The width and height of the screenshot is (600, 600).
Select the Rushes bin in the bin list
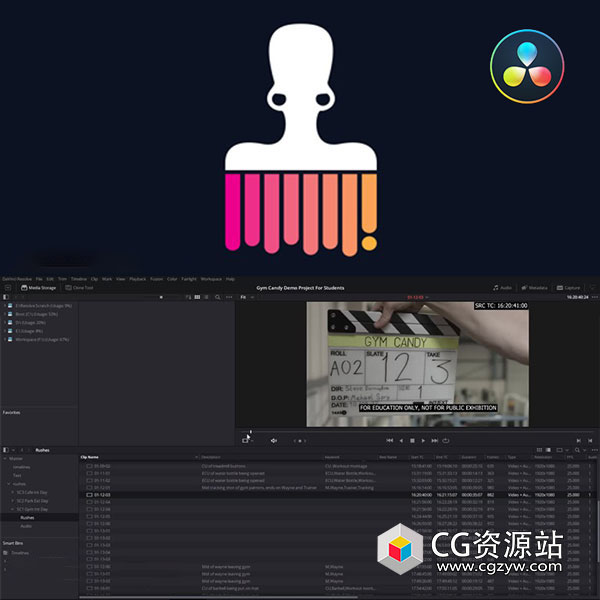tap(27, 517)
